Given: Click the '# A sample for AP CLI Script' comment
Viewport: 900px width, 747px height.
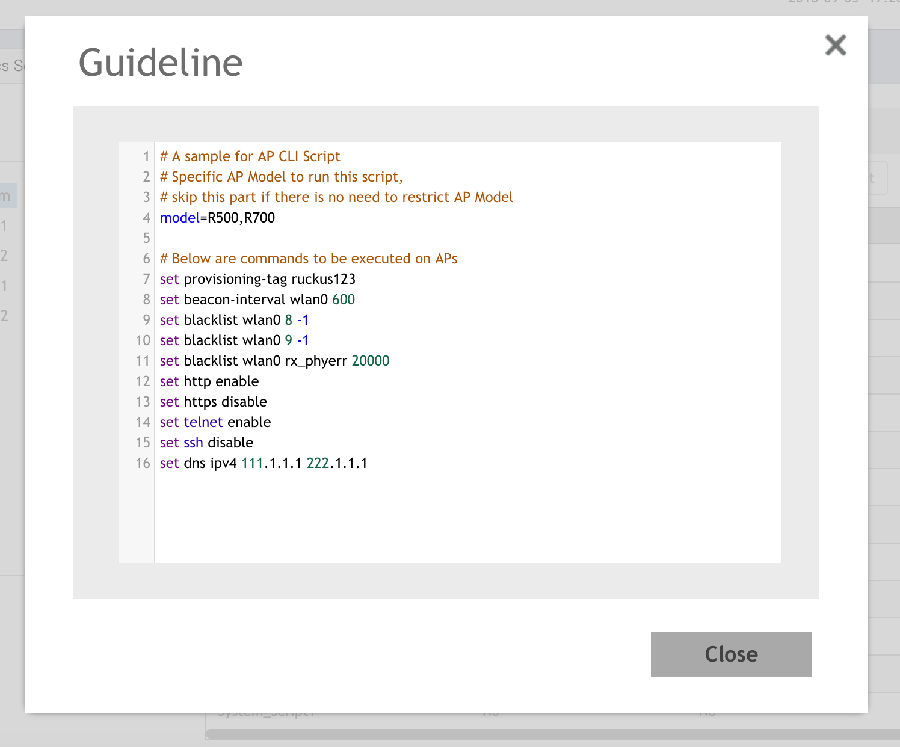Looking at the screenshot, I should point(250,156).
